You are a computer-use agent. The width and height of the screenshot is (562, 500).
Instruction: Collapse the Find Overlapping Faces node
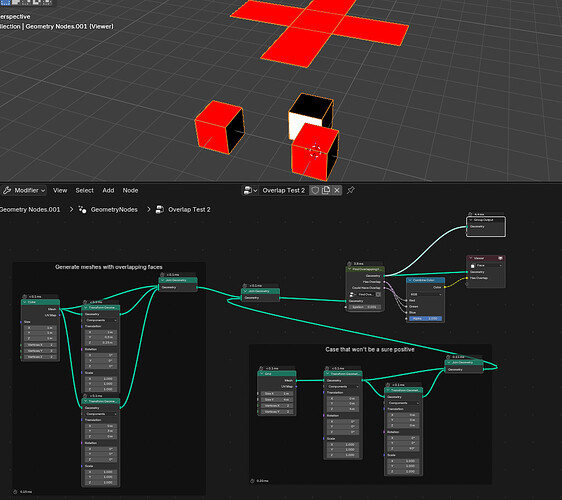pyautogui.click(x=349, y=269)
